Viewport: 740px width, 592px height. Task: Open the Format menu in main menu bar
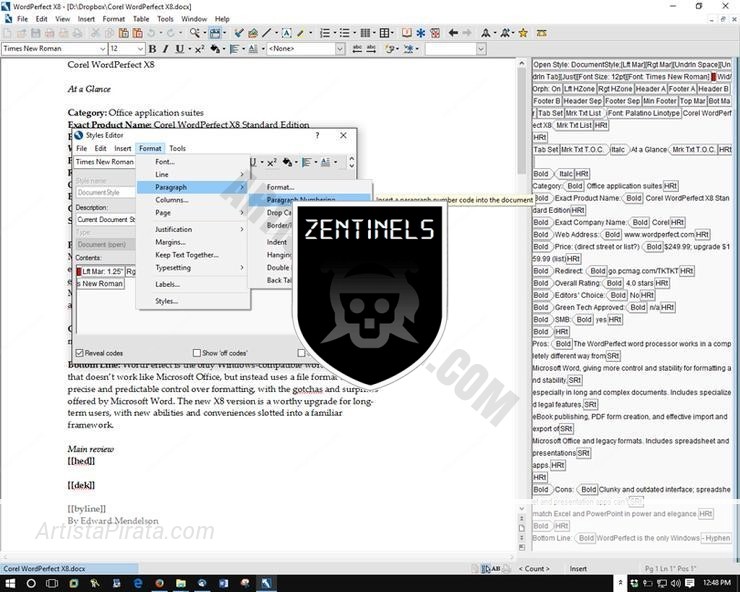(x=114, y=19)
